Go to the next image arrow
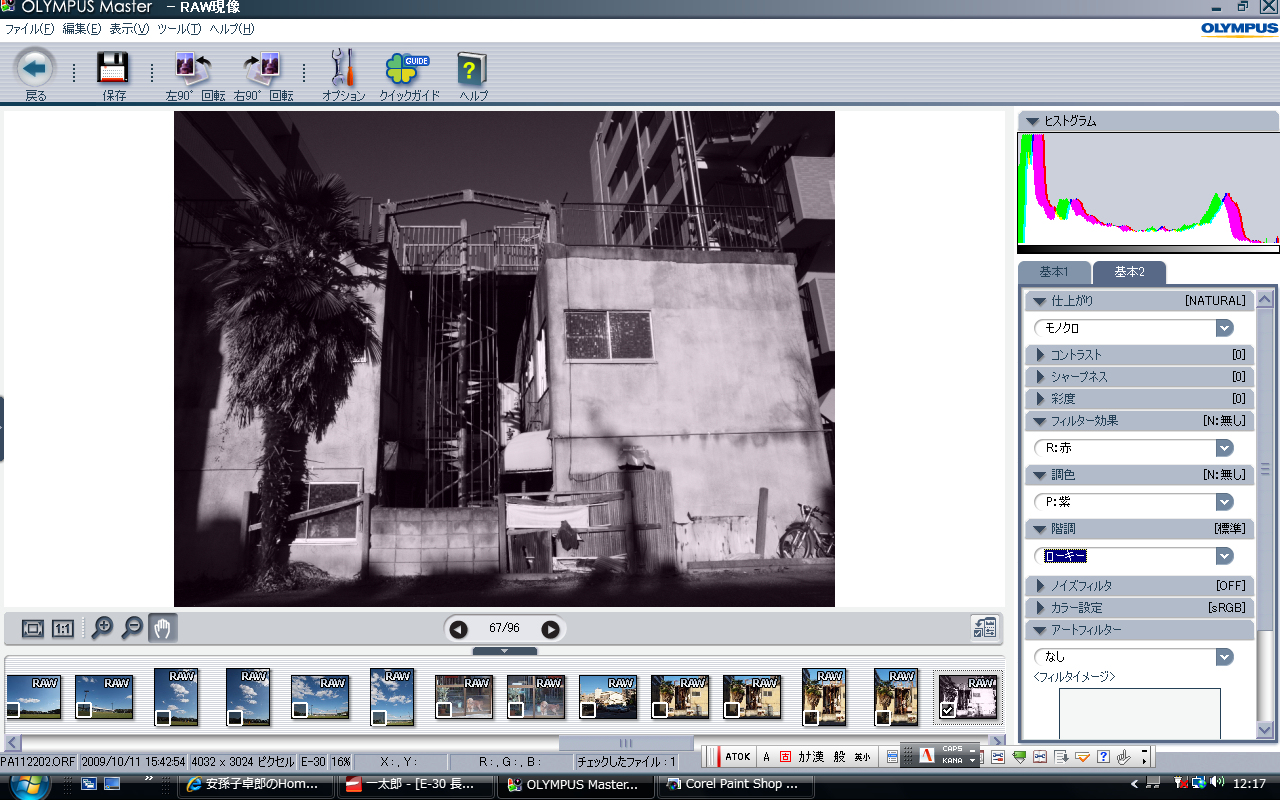1280x800 pixels. [x=550, y=629]
